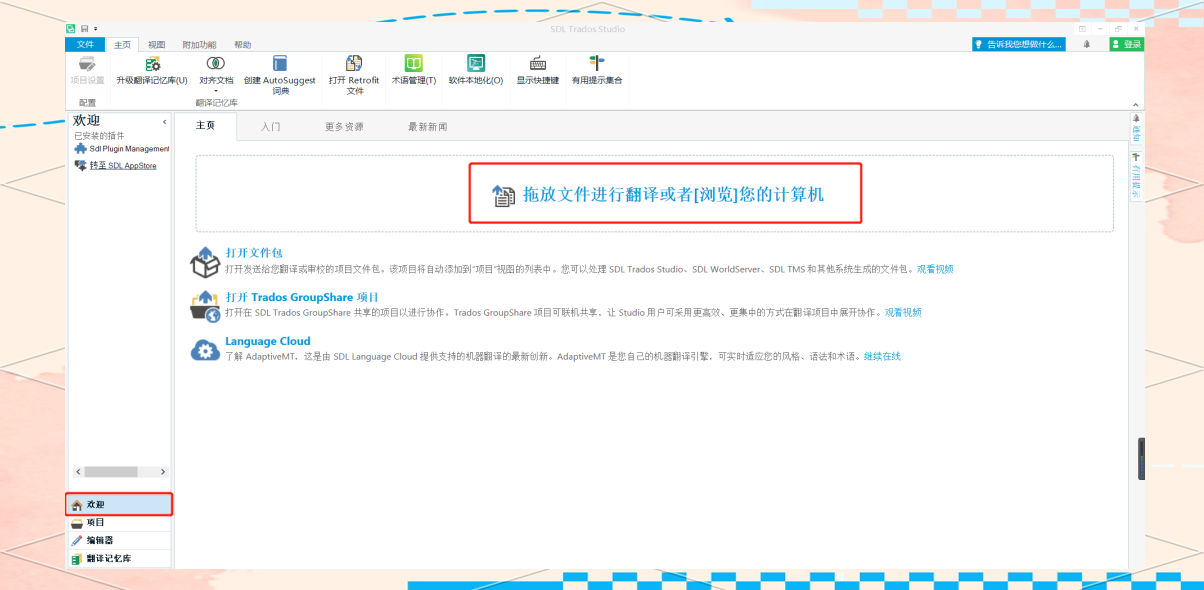Open the 文件 menu

(85, 45)
